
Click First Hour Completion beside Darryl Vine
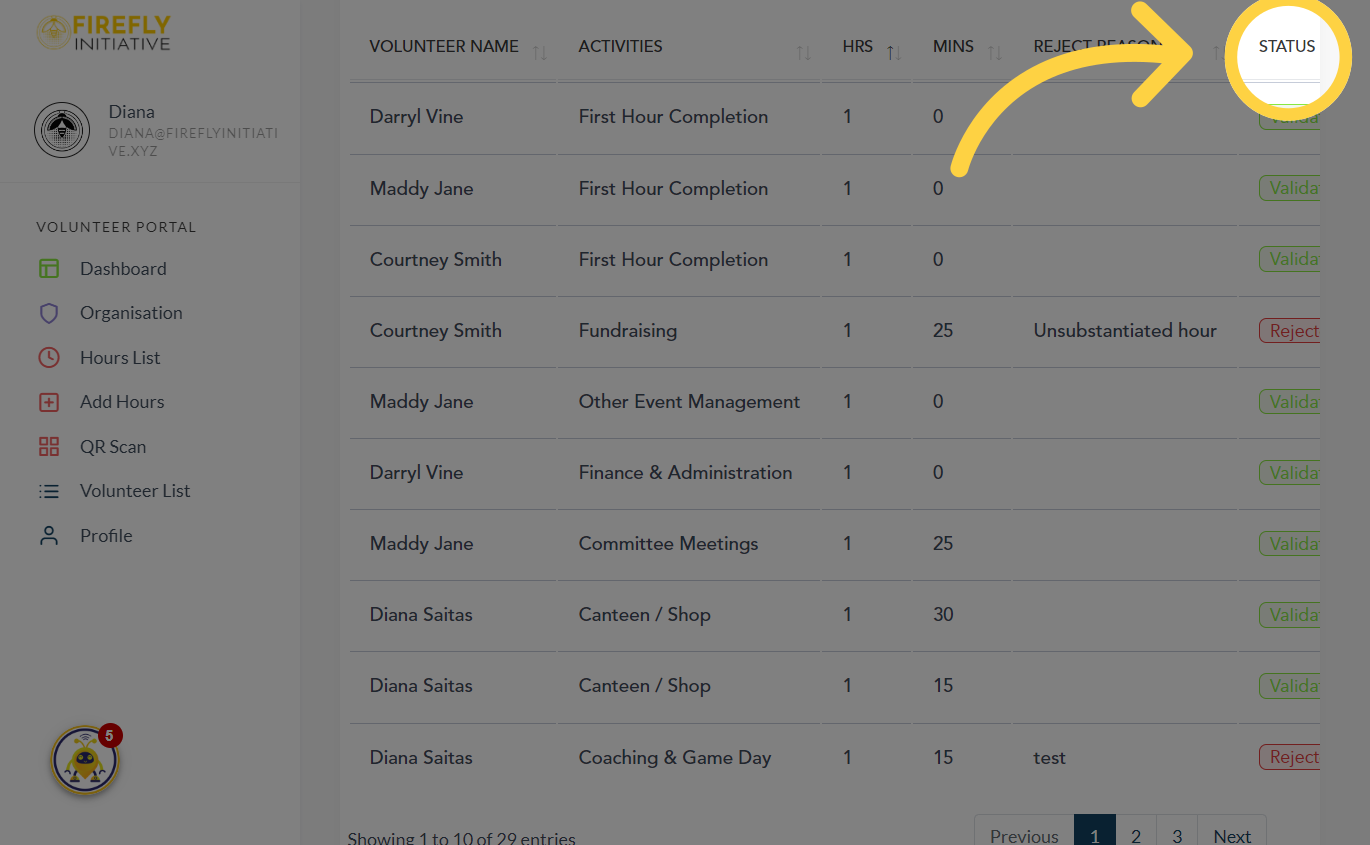pyautogui.click(x=674, y=117)
